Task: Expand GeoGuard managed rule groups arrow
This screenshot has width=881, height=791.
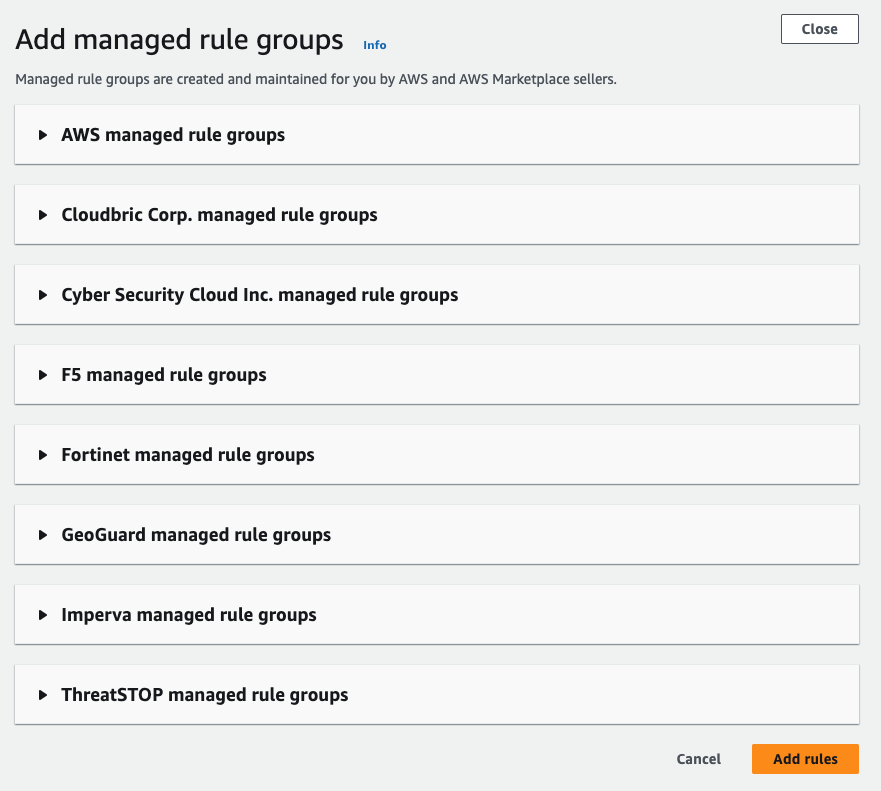Action: pyautogui.click(x=43, y=535)
